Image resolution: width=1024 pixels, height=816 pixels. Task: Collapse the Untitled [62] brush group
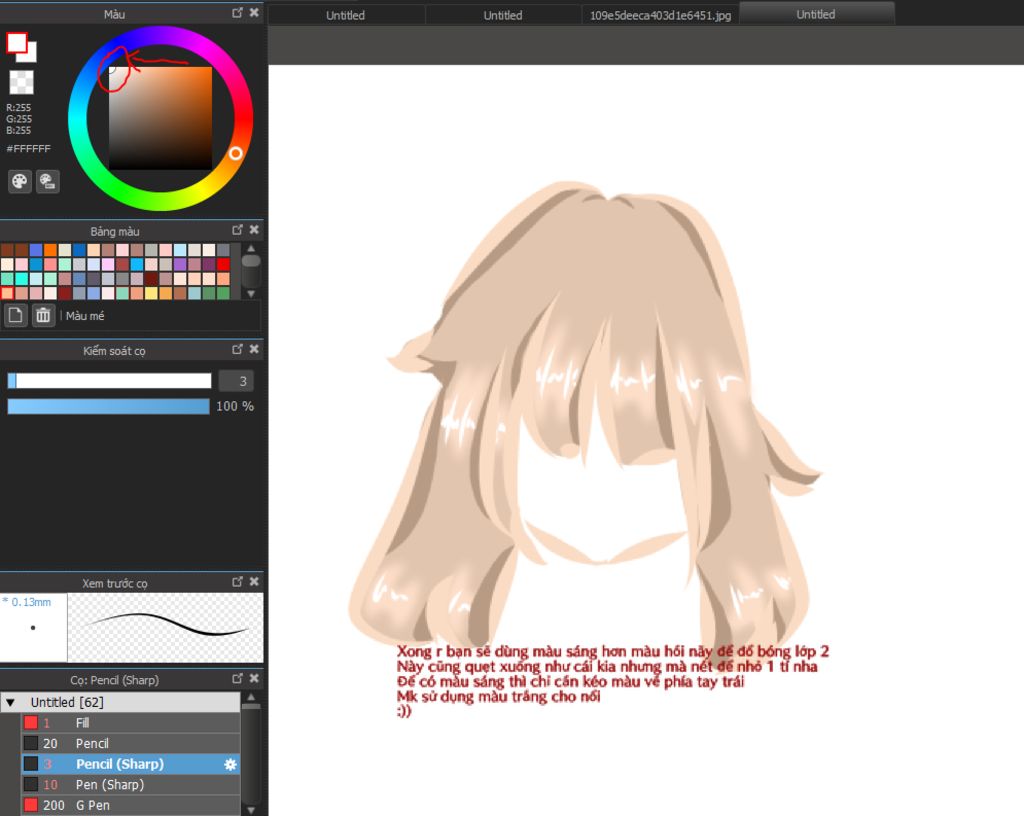11,703
